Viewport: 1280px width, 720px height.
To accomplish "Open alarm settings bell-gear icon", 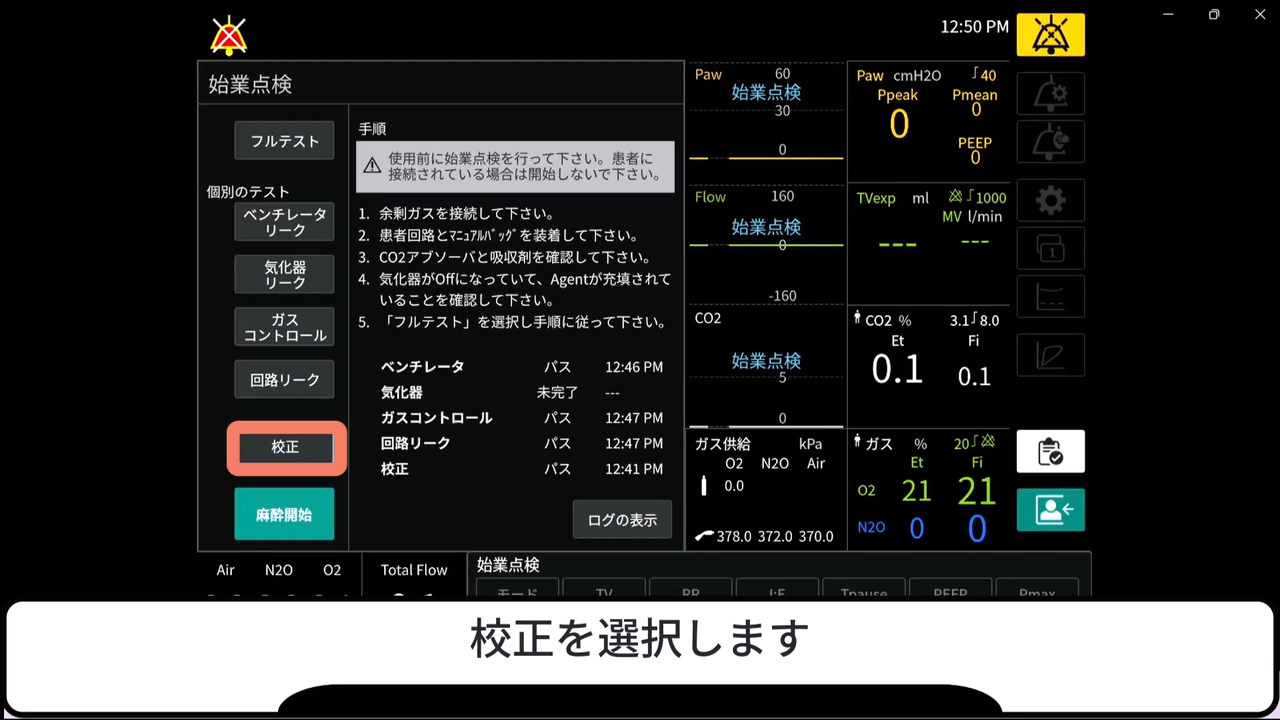I will [1050, 94].
